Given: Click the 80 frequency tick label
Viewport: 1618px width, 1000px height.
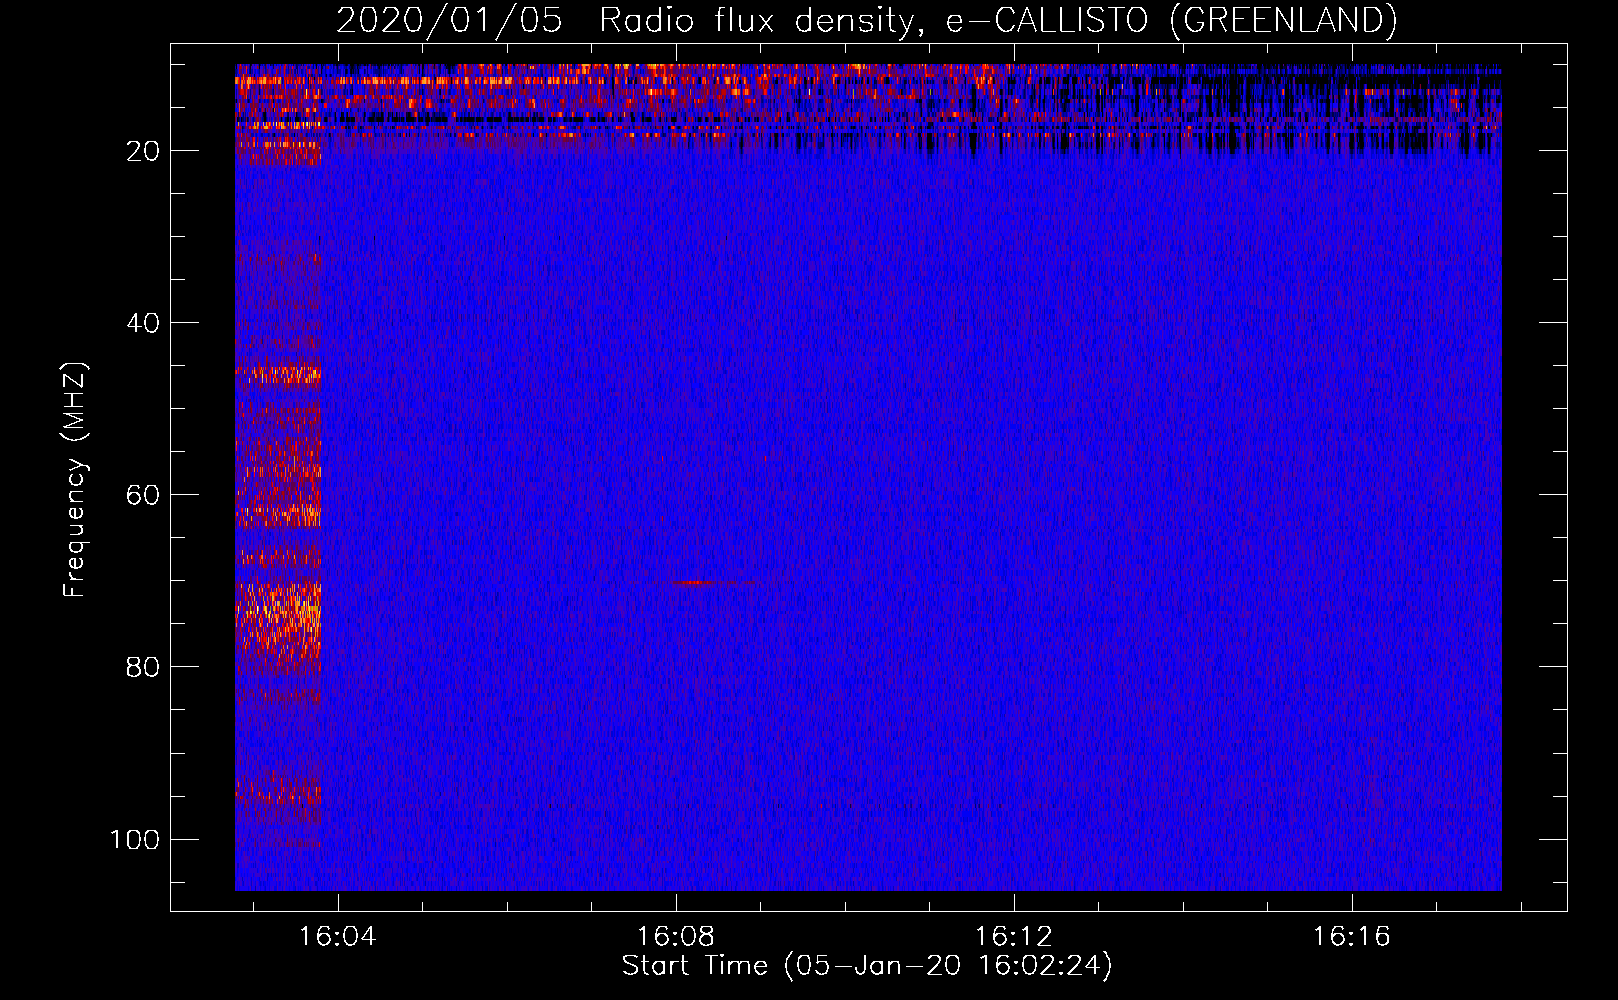Looking at the screenshot, I should tap(143, 667).
